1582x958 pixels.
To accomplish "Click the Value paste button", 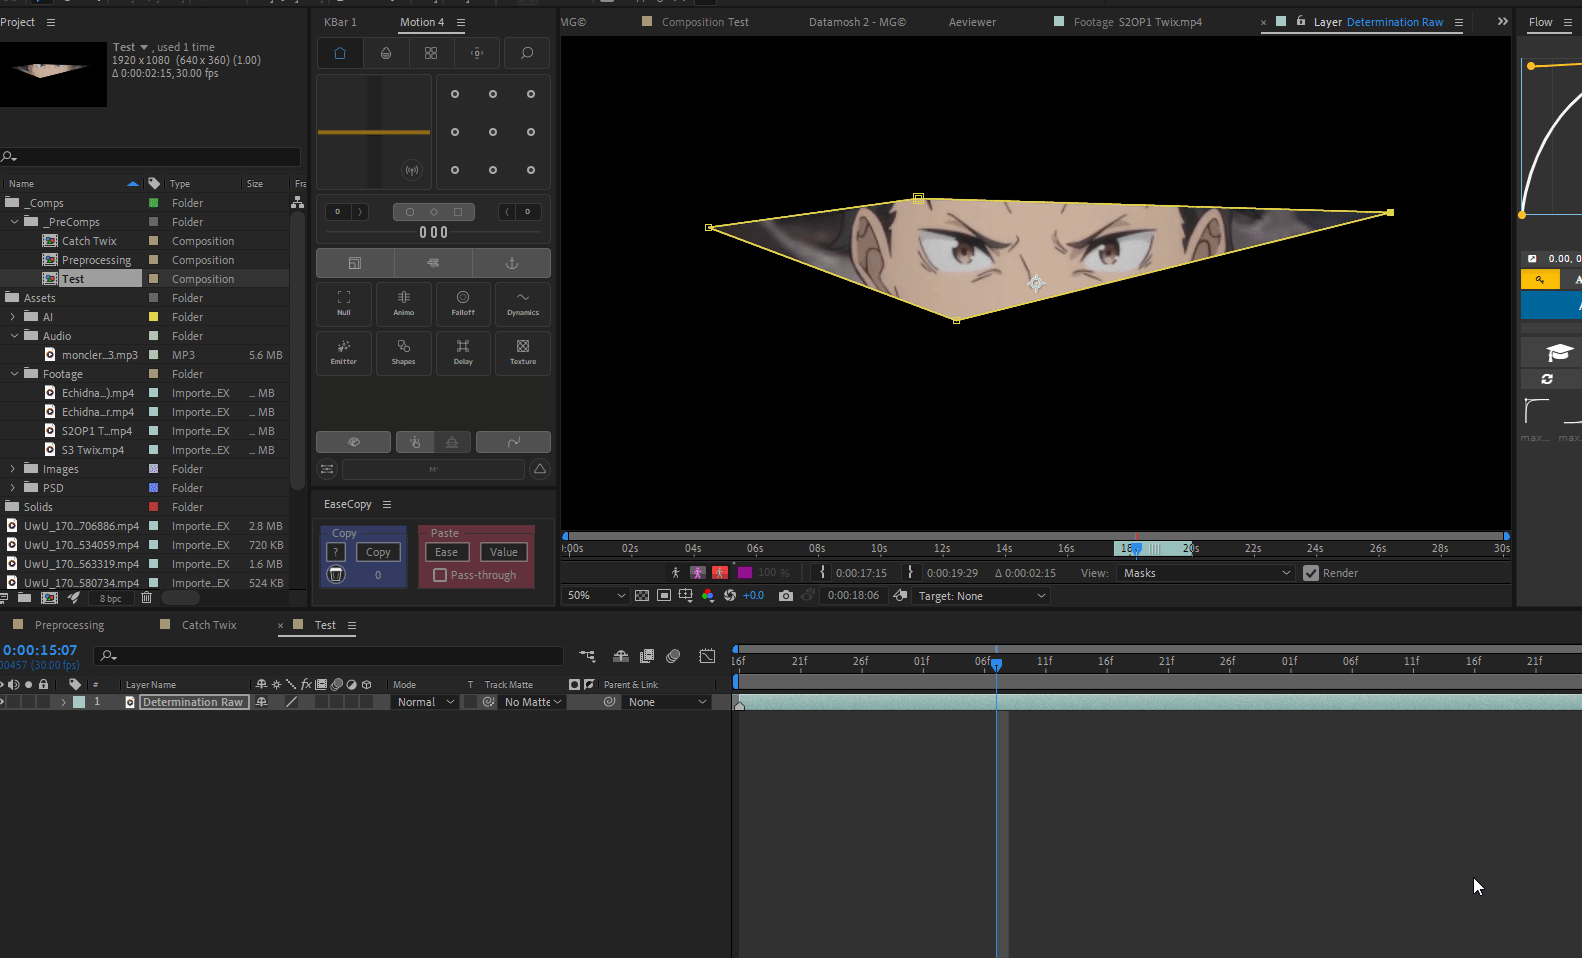I will 504,552.
